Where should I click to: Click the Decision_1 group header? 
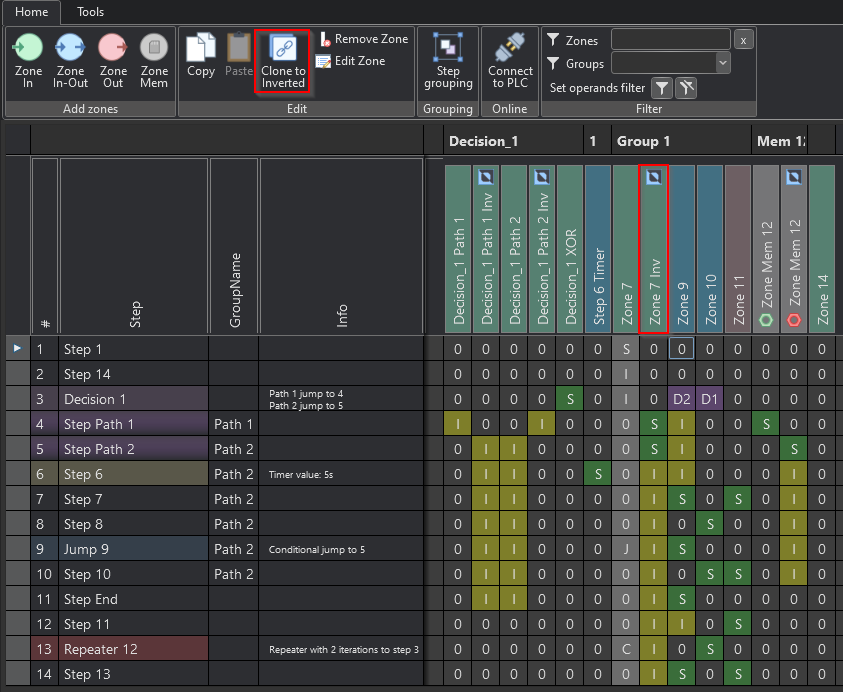pos(513,141)
